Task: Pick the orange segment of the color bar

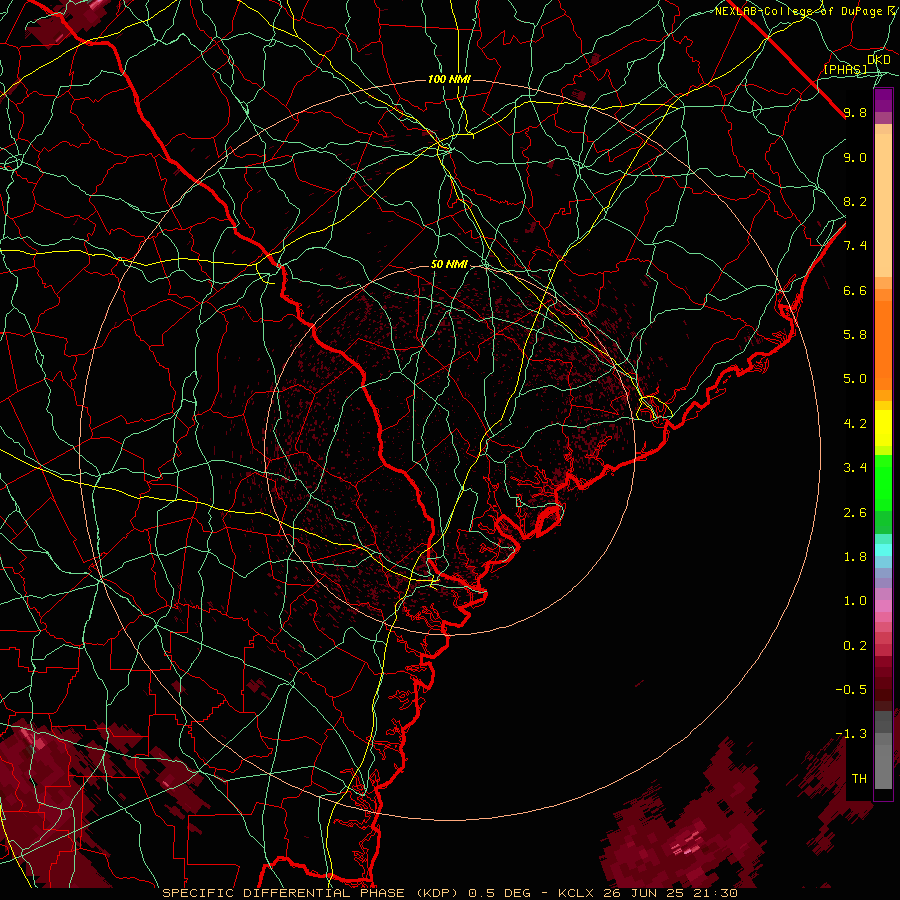Action: click(883, 345)
